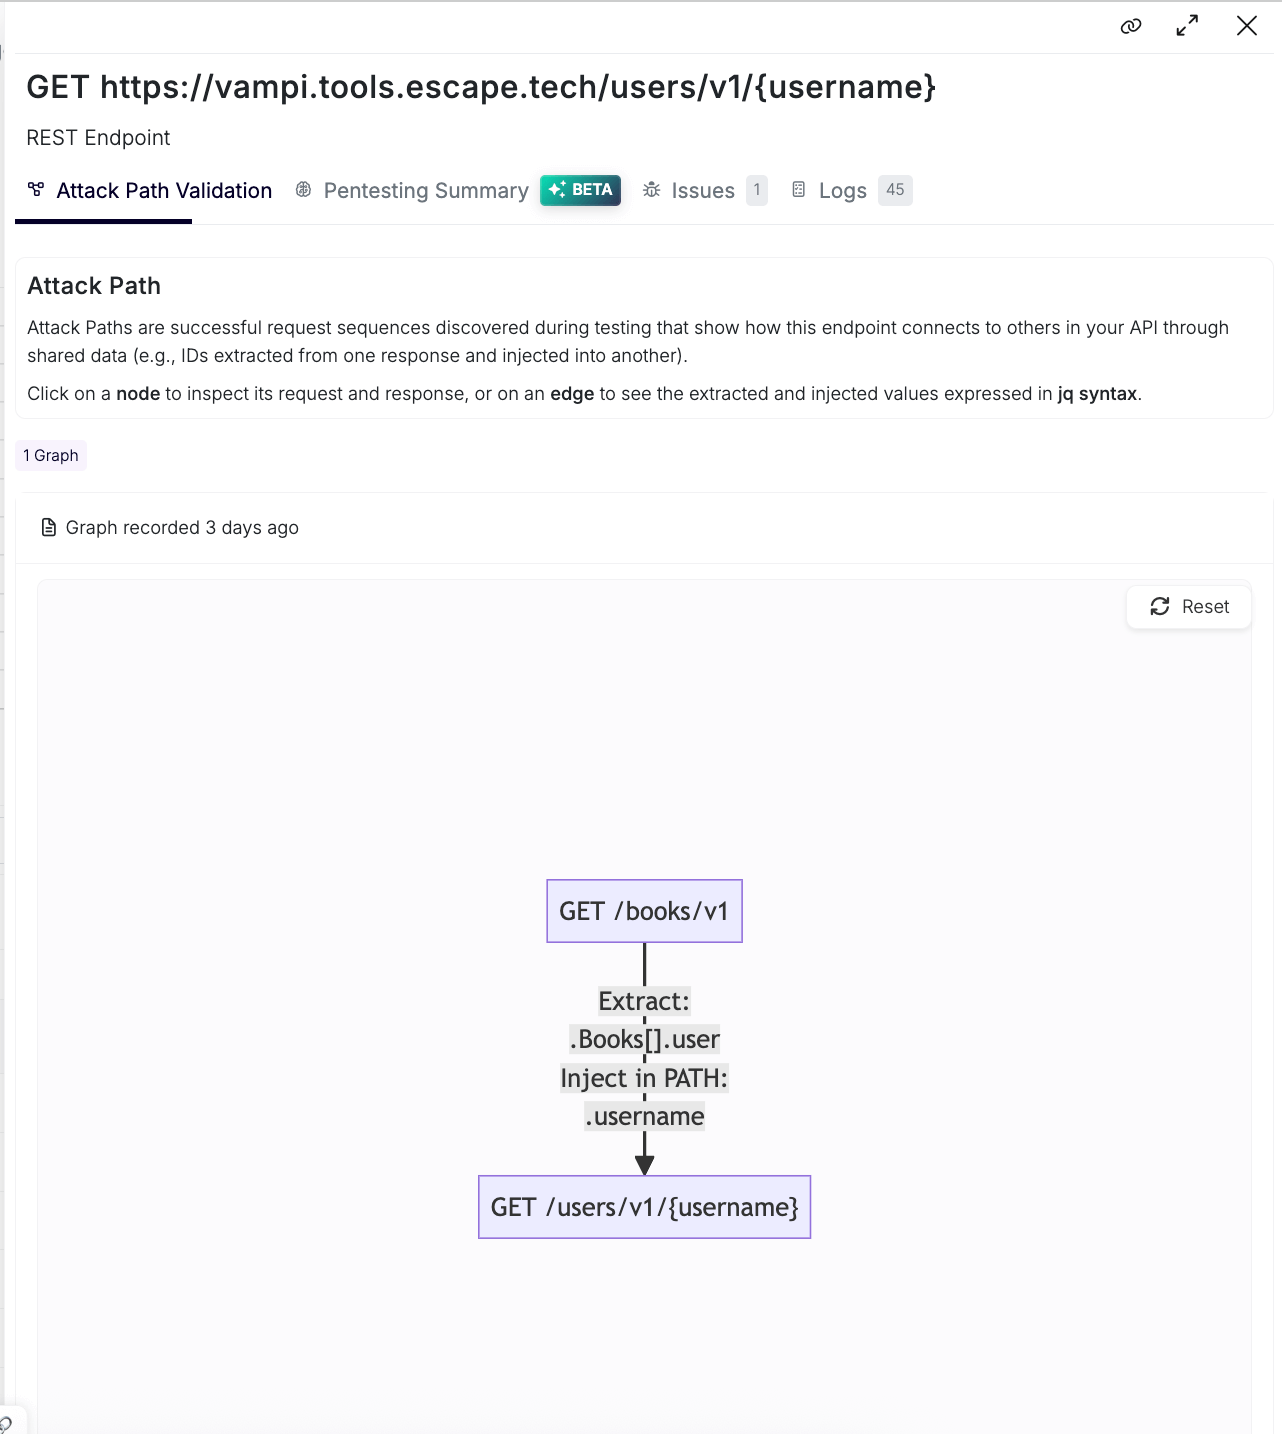Viewport: 1282px width, 1434px height.
Task: Expand panel with the fullscreen arrows icon
Action: click(1187, 26)
